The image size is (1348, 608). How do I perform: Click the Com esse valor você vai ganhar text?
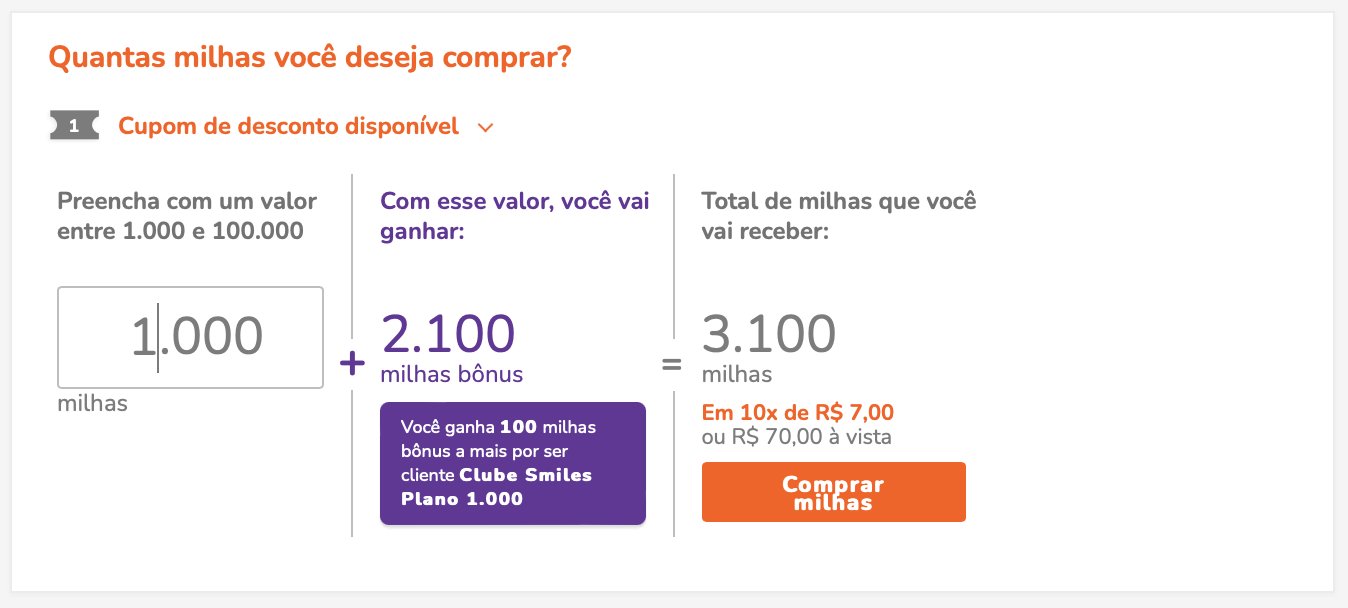pos(515,215)
